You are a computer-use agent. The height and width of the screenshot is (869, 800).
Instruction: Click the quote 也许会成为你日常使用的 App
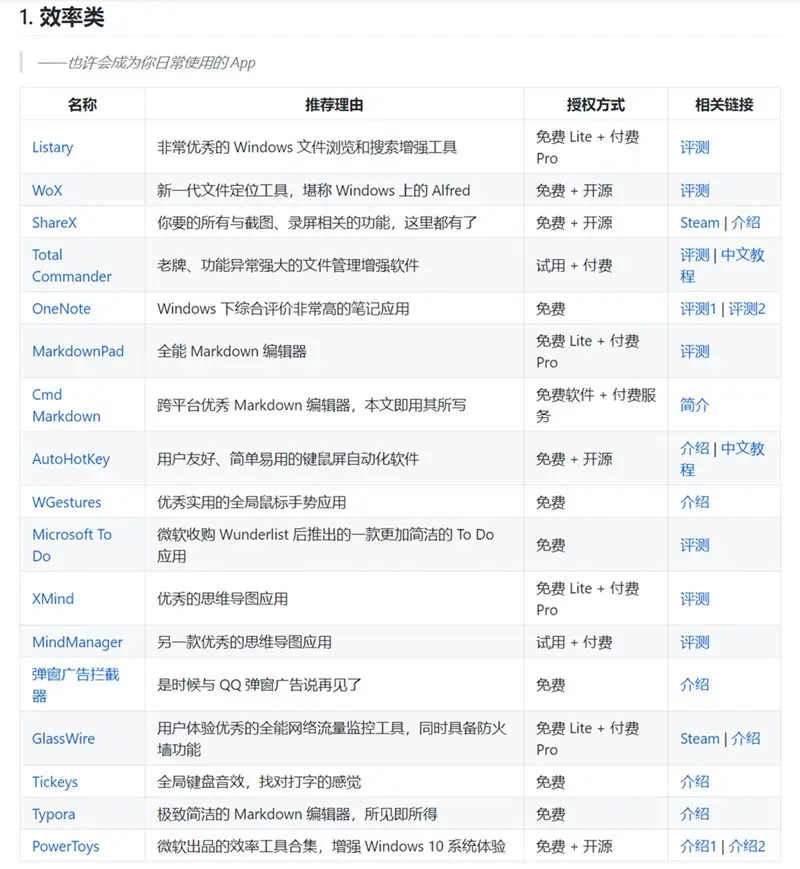[146, 63]
